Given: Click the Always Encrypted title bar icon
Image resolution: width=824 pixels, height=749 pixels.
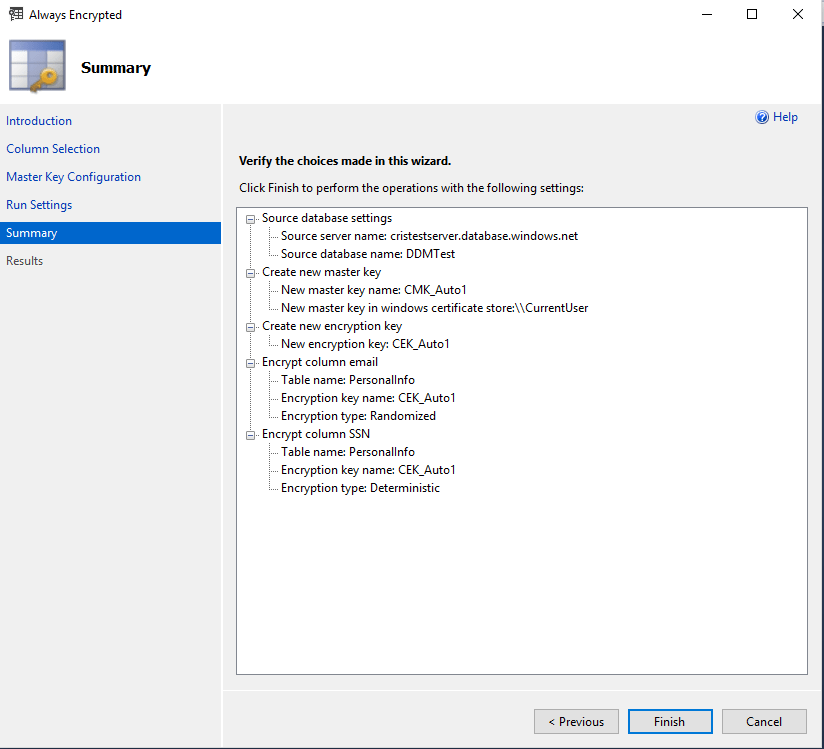Looking at the screenshot, I should point(16,15).
